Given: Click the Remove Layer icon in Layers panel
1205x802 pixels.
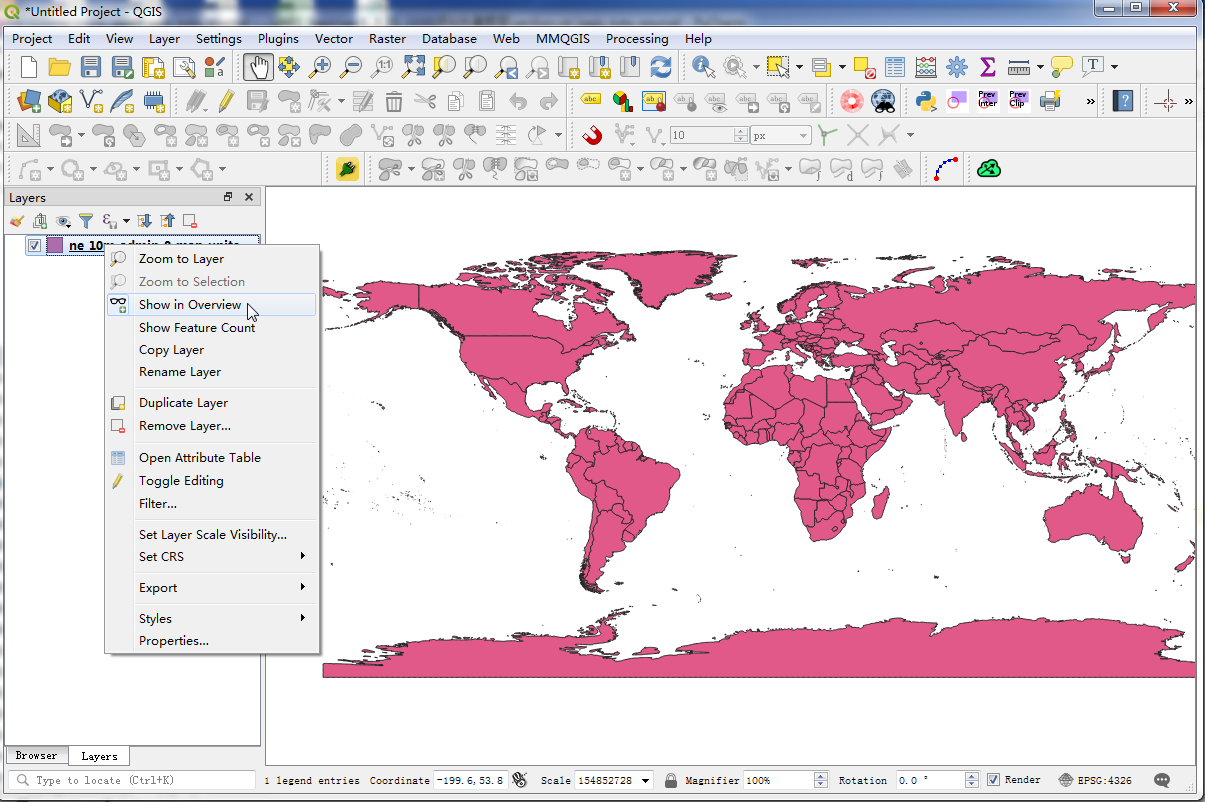Looking at the screenshot, I should [x=190, y=221].
